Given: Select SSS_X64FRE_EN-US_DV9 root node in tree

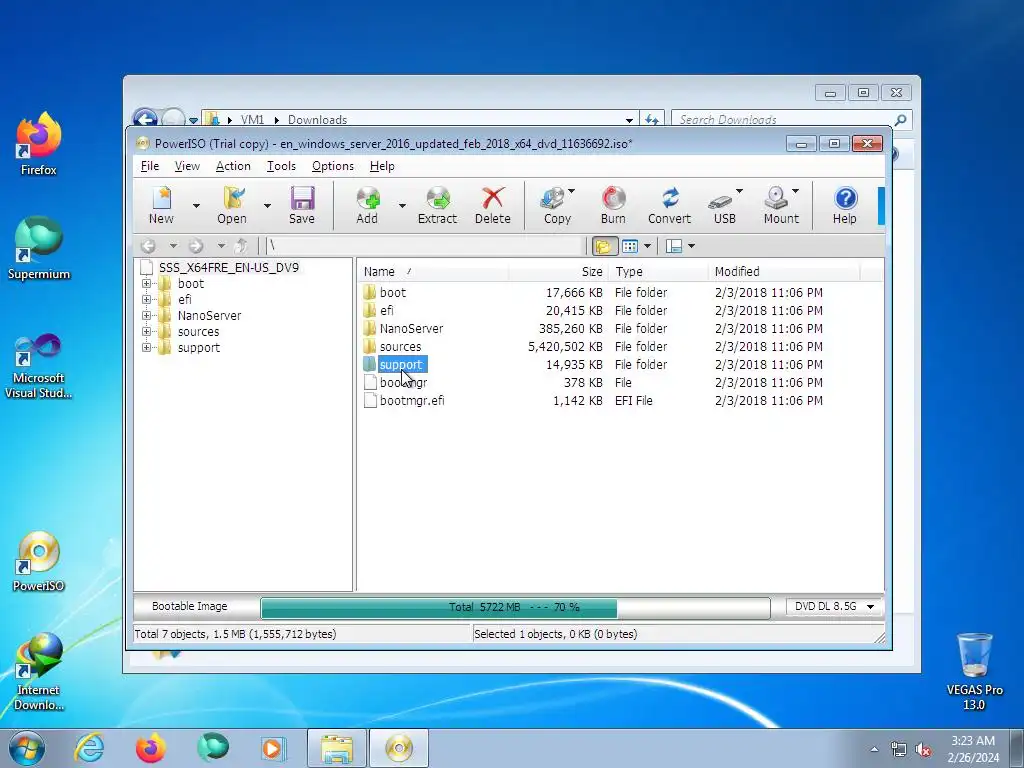Looking at the screenshot, I should coord(229,268).
